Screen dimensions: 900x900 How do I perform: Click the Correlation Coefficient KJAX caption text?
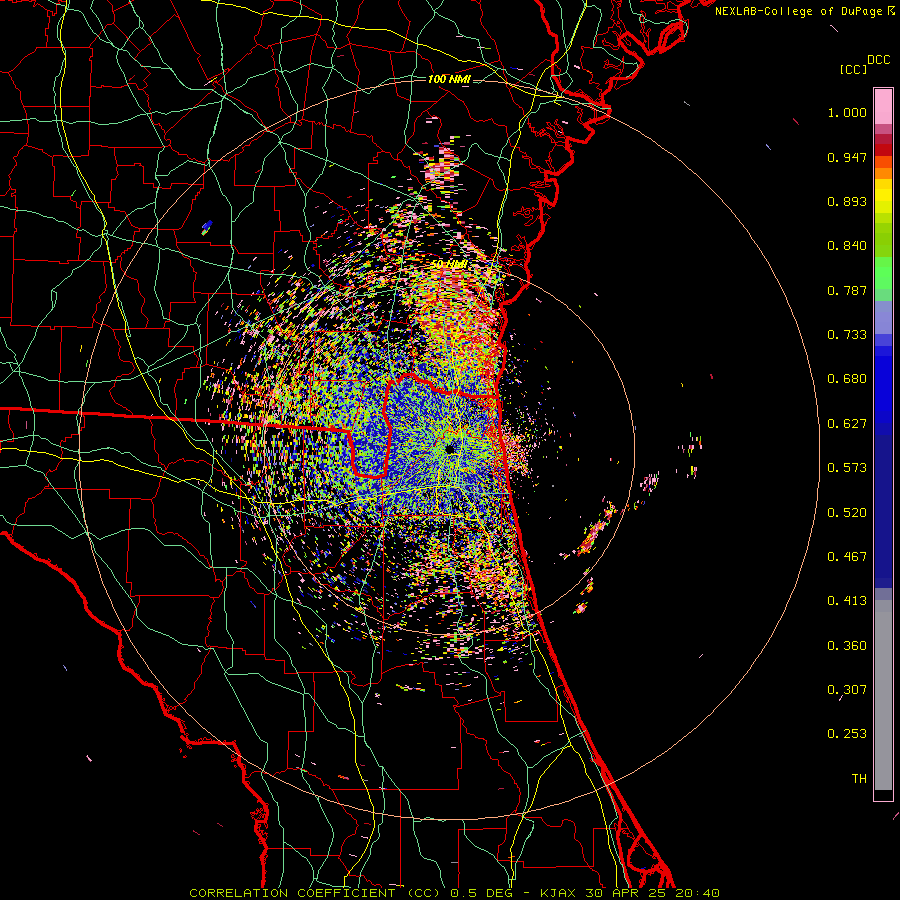[454, 893]
